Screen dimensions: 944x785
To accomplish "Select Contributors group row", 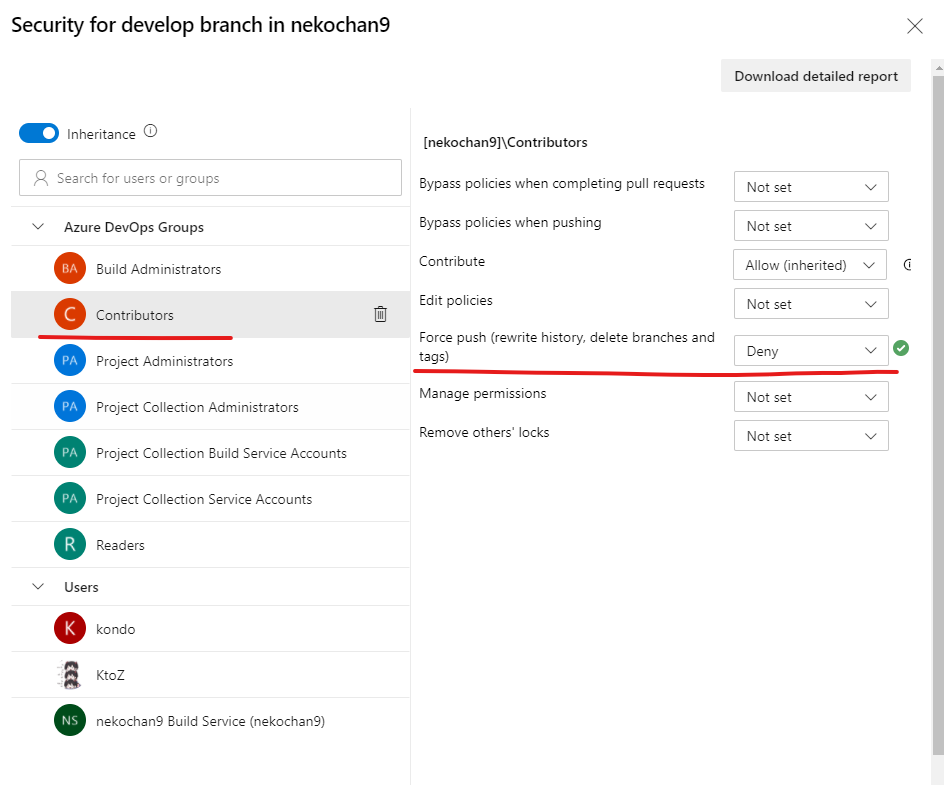I will point(210,314).
